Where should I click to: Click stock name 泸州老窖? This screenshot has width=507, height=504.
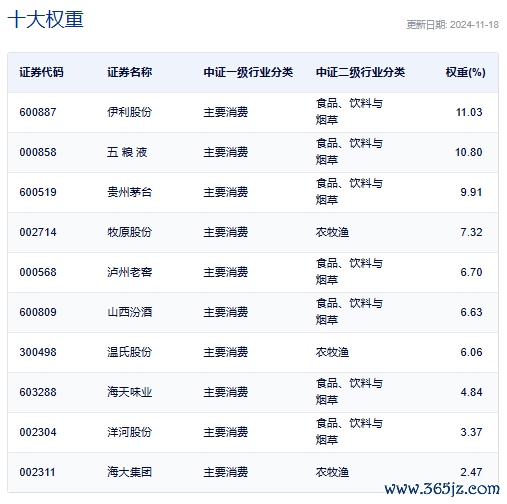129,272
